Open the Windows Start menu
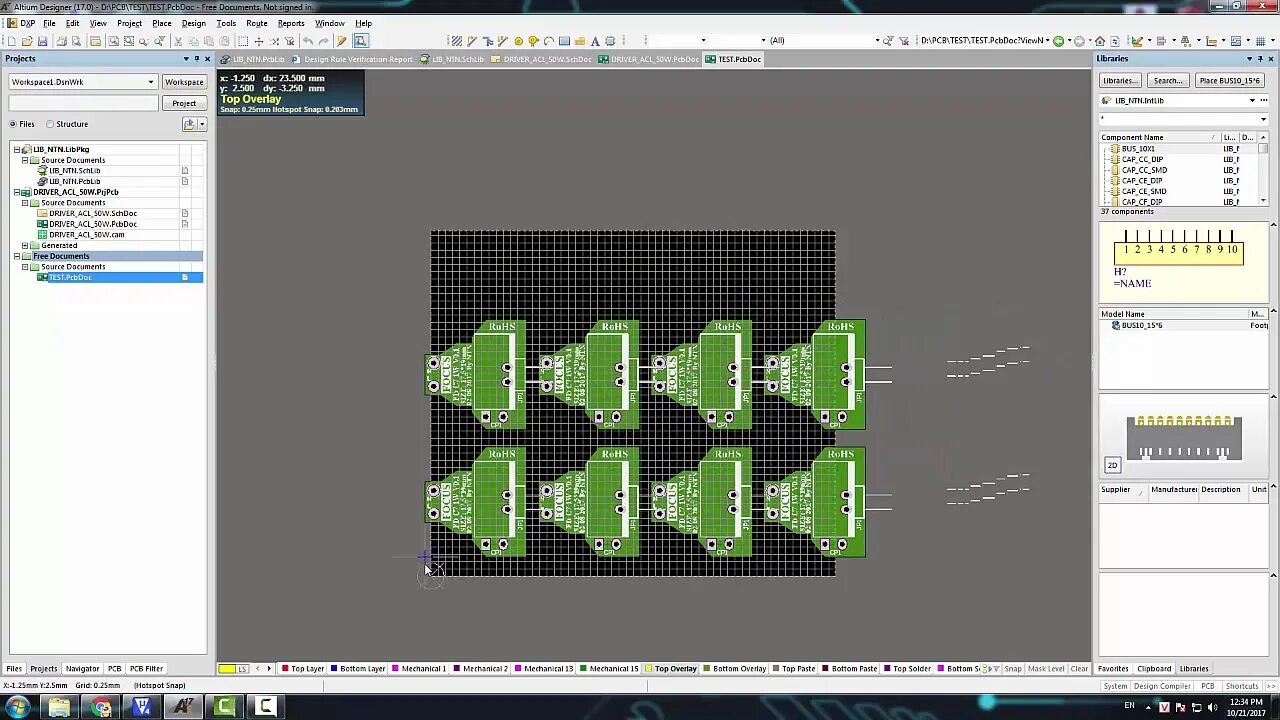1280x720 pixels. (x=17, y=707)
